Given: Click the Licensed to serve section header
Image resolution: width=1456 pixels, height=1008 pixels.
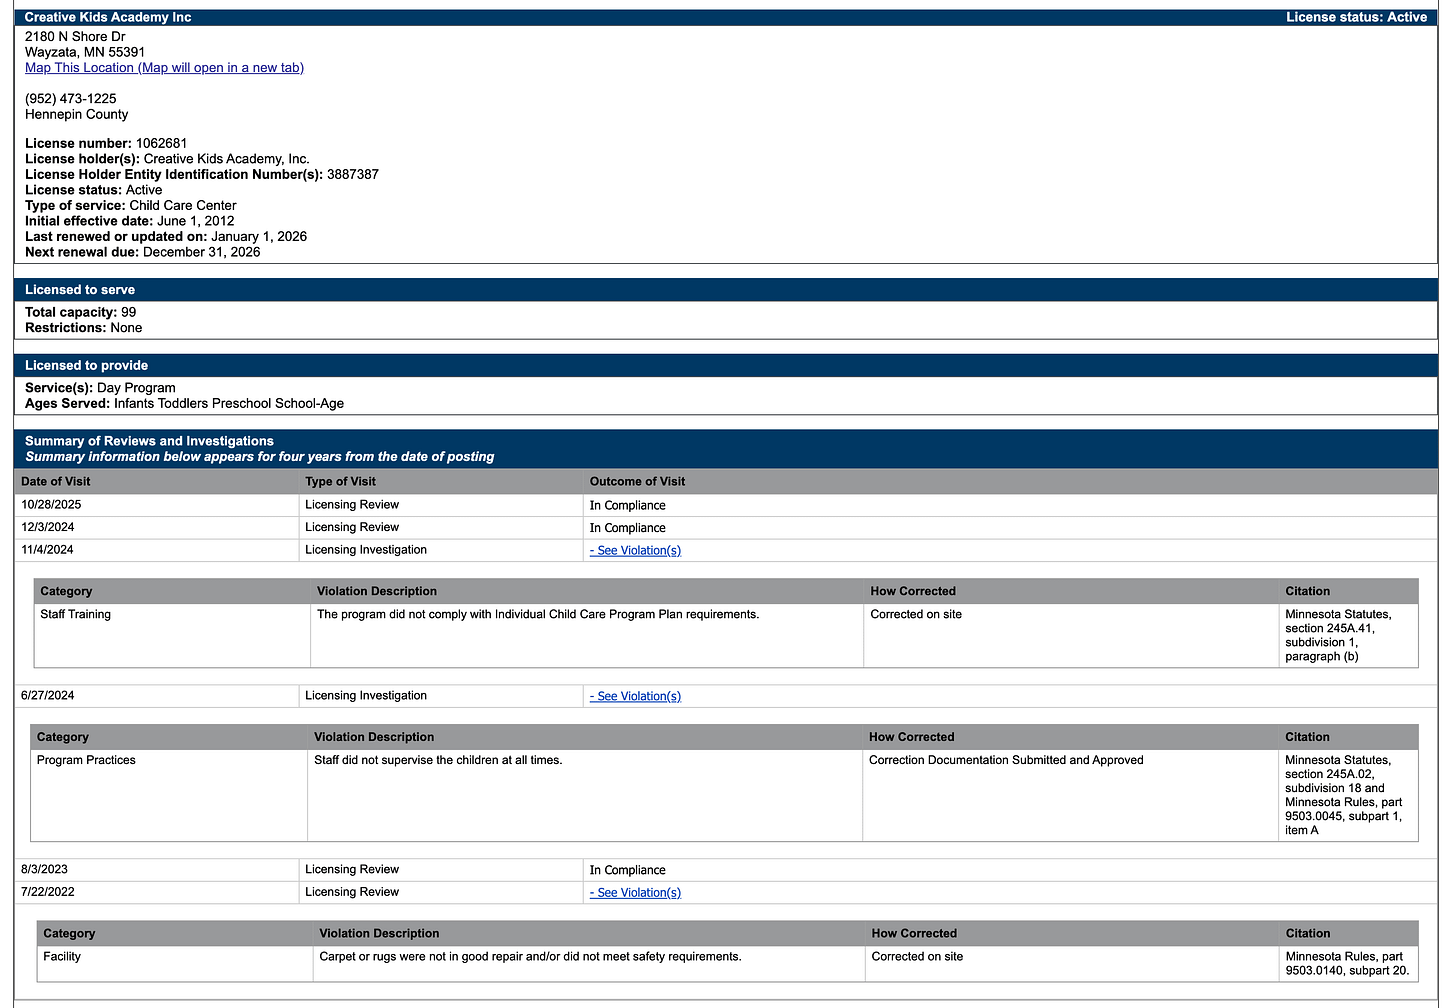Looking at the screenshot, I should pos(726,290).
